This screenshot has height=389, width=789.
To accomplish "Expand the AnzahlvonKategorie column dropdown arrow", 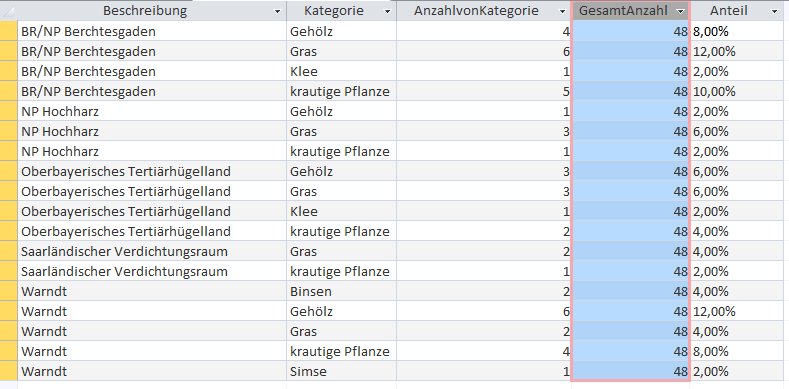I will (x=562, y=11).
